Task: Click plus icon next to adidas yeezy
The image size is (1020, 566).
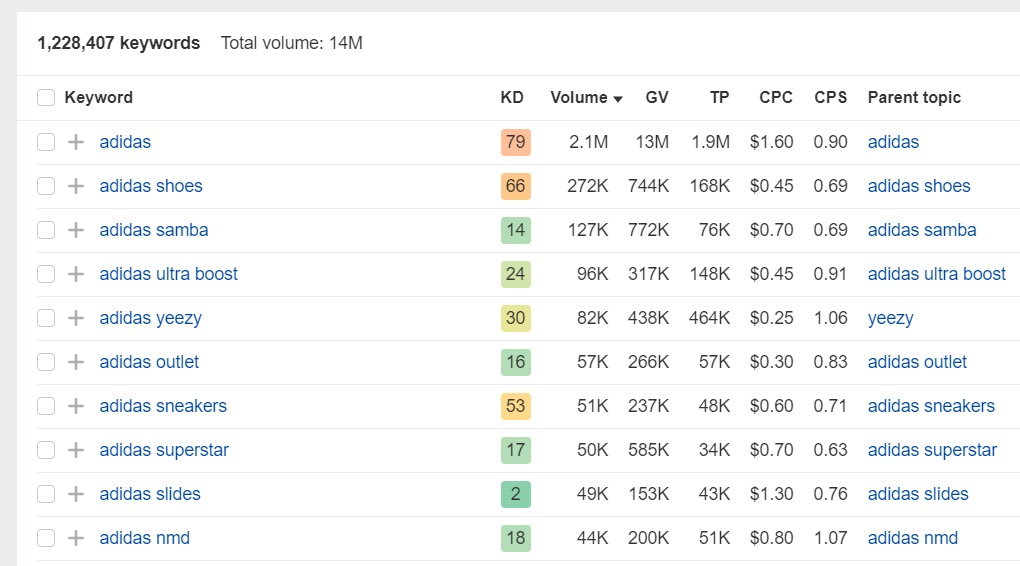Action: tap(75, 318)
